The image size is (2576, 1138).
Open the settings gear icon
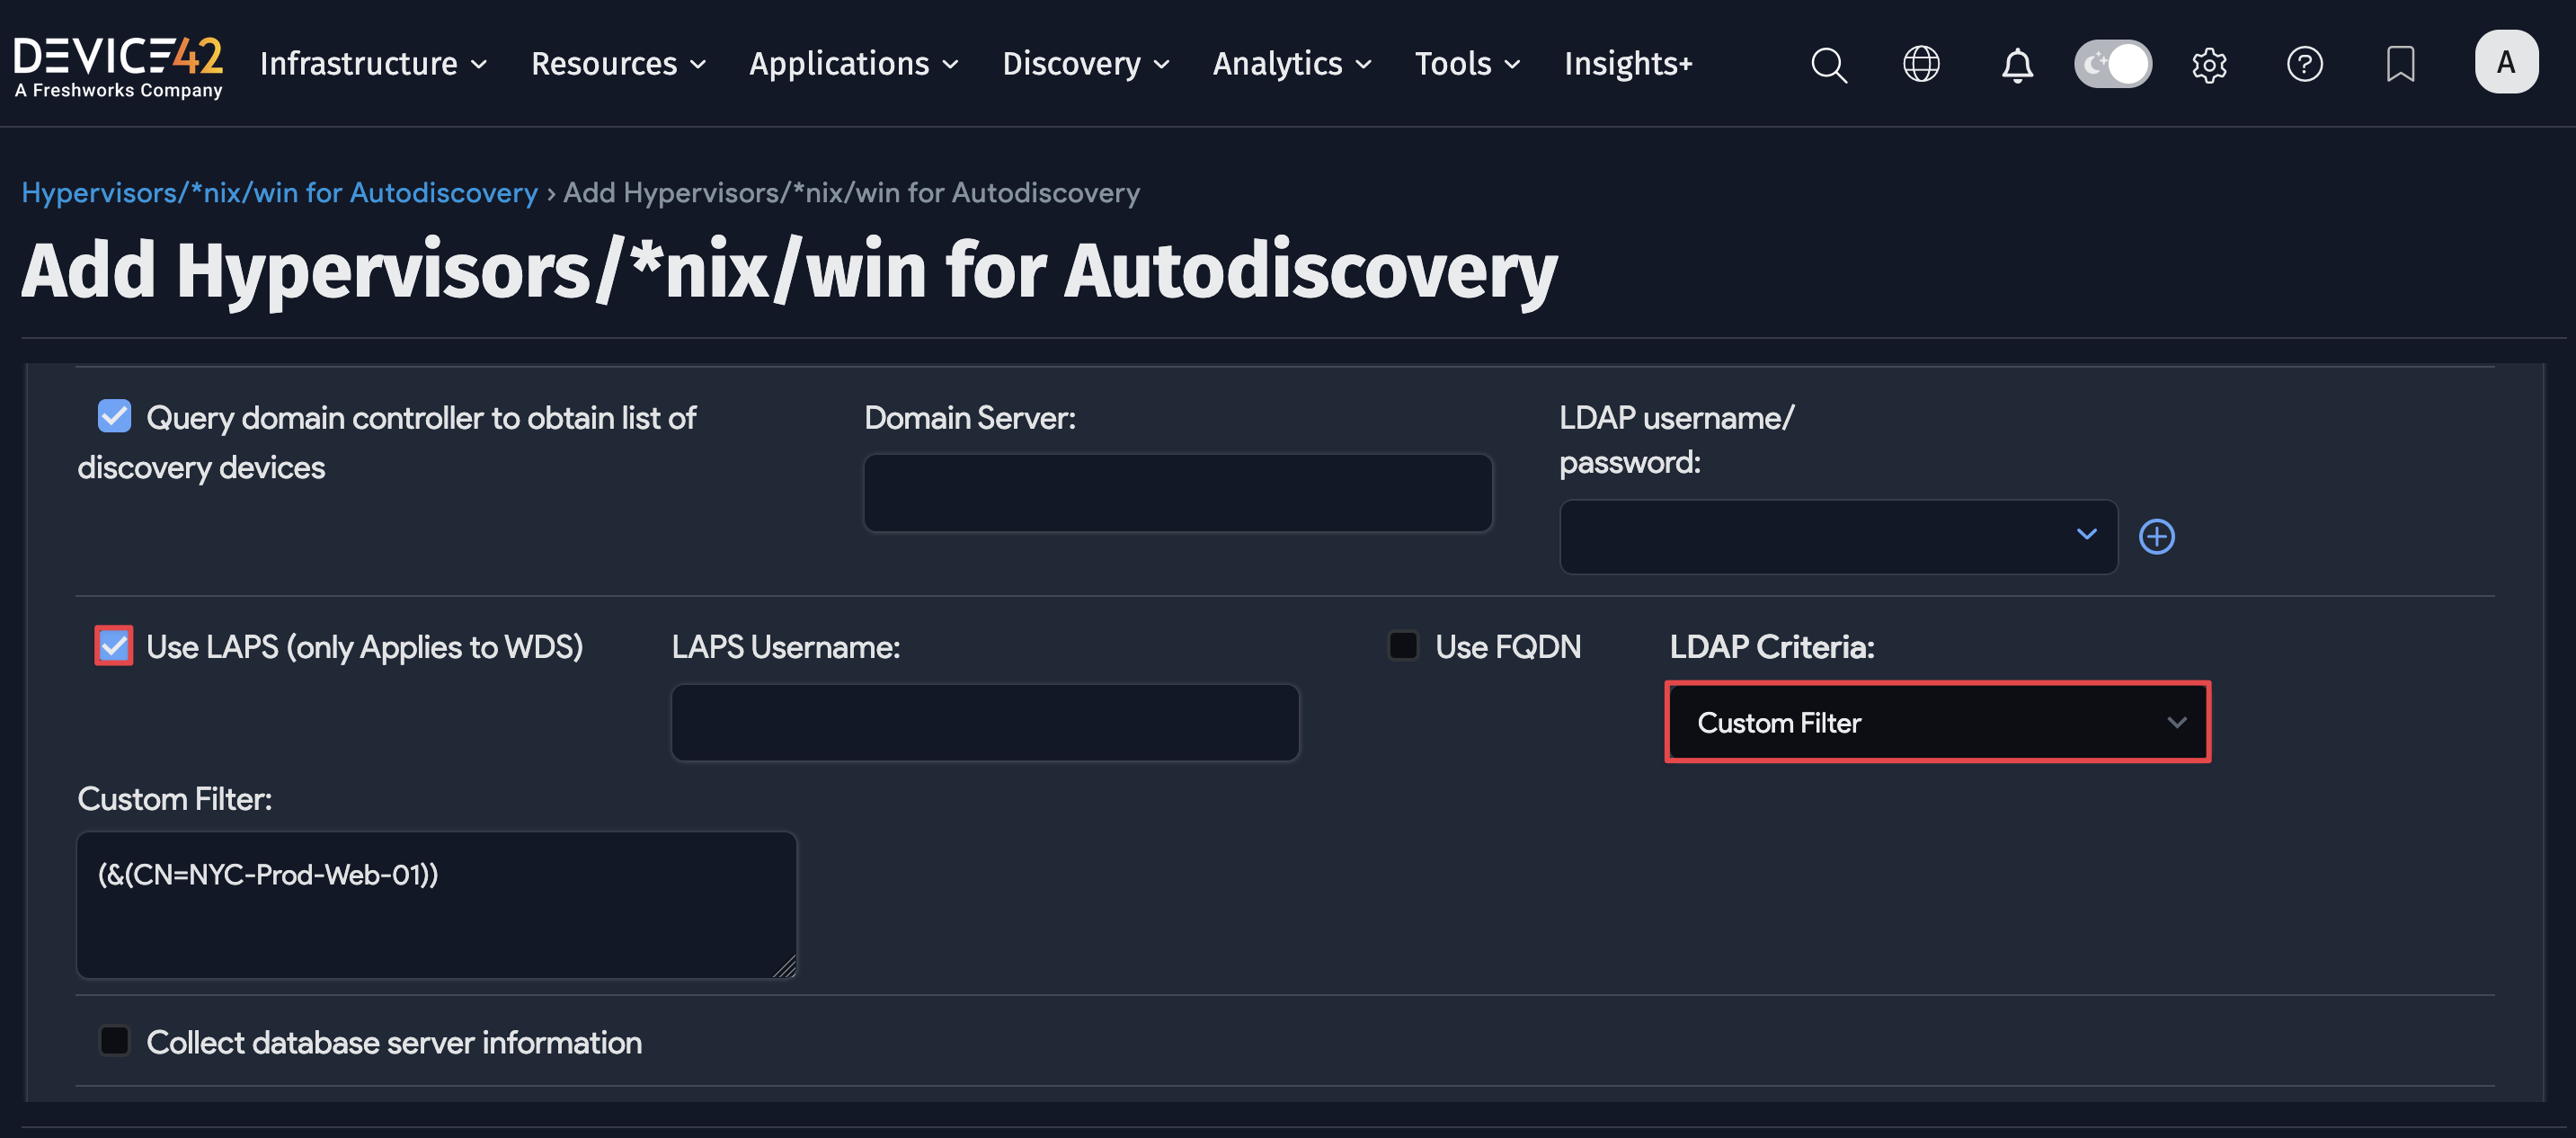2209,65
